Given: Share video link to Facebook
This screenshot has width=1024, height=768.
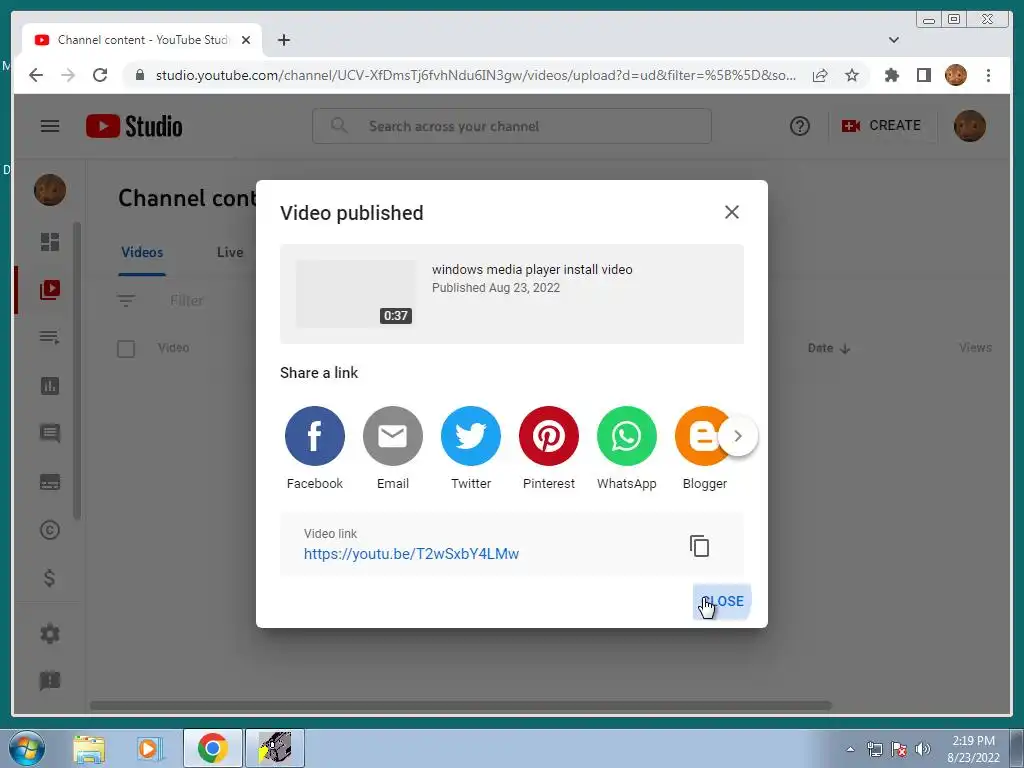Looking at the screenshot, I should (314, 436).
